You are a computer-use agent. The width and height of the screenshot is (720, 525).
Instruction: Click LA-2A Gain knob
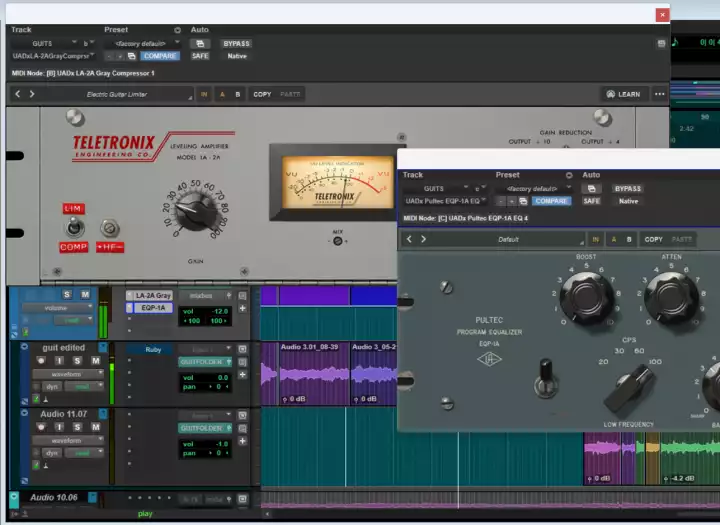197,211
